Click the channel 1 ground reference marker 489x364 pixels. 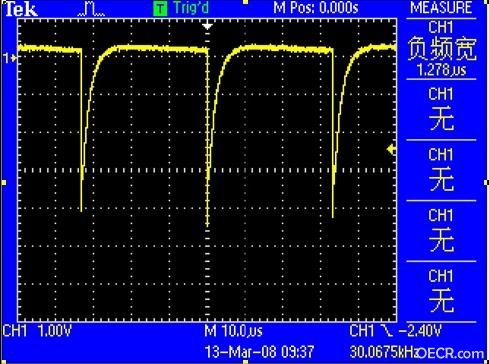pyautogui.click(x=10, y=58)
